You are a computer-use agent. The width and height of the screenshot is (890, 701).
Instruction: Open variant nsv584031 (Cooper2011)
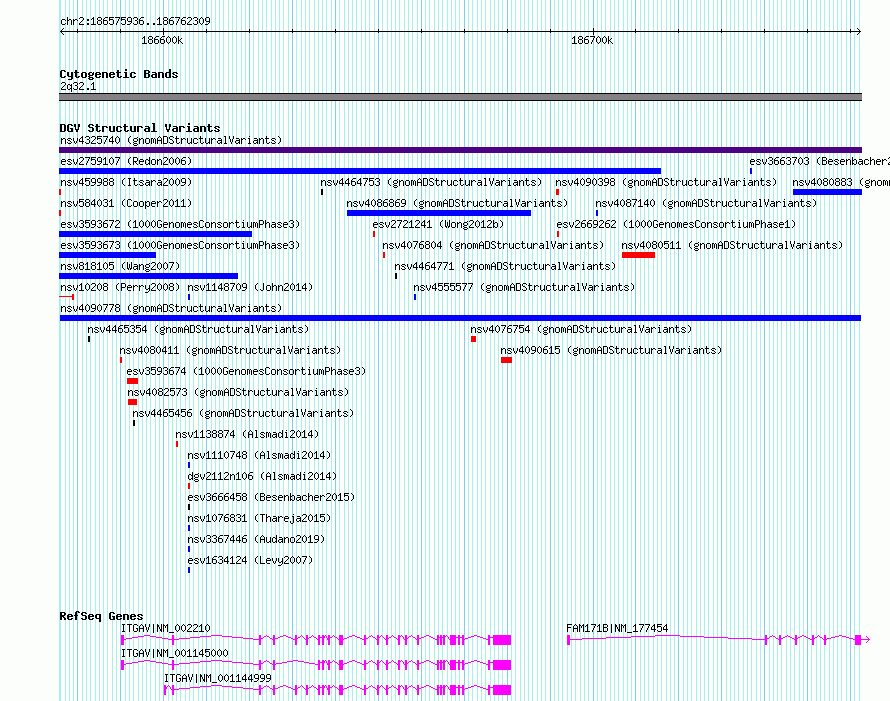click(x=126, y=203)
